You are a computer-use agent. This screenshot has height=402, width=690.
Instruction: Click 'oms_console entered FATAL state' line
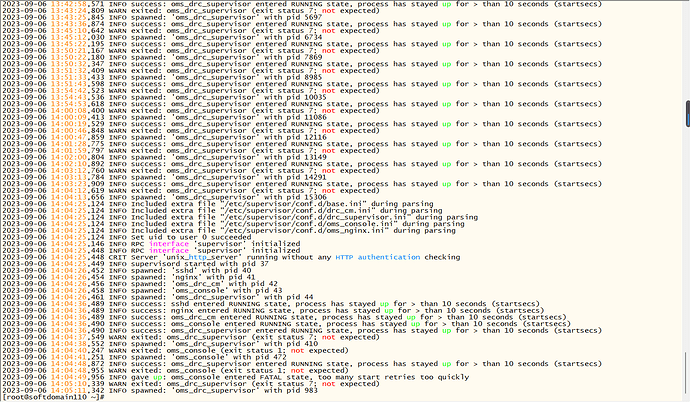click(x=235, y=377)
